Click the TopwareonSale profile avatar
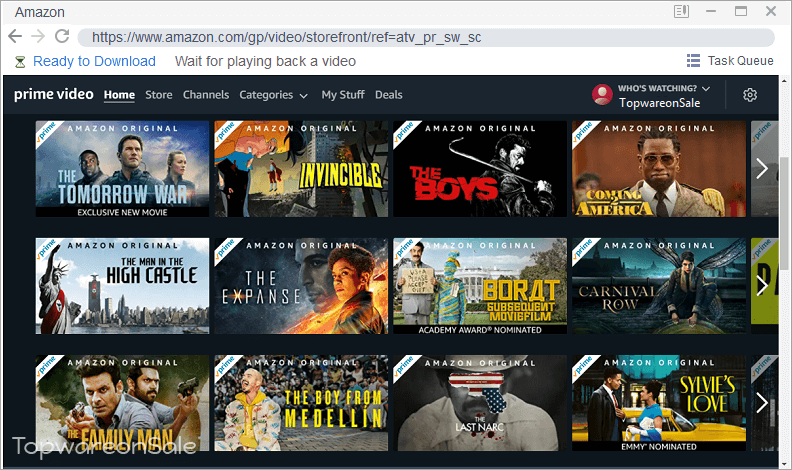The width and height of the screenshot is (792, 470). (x=602, y=94)
